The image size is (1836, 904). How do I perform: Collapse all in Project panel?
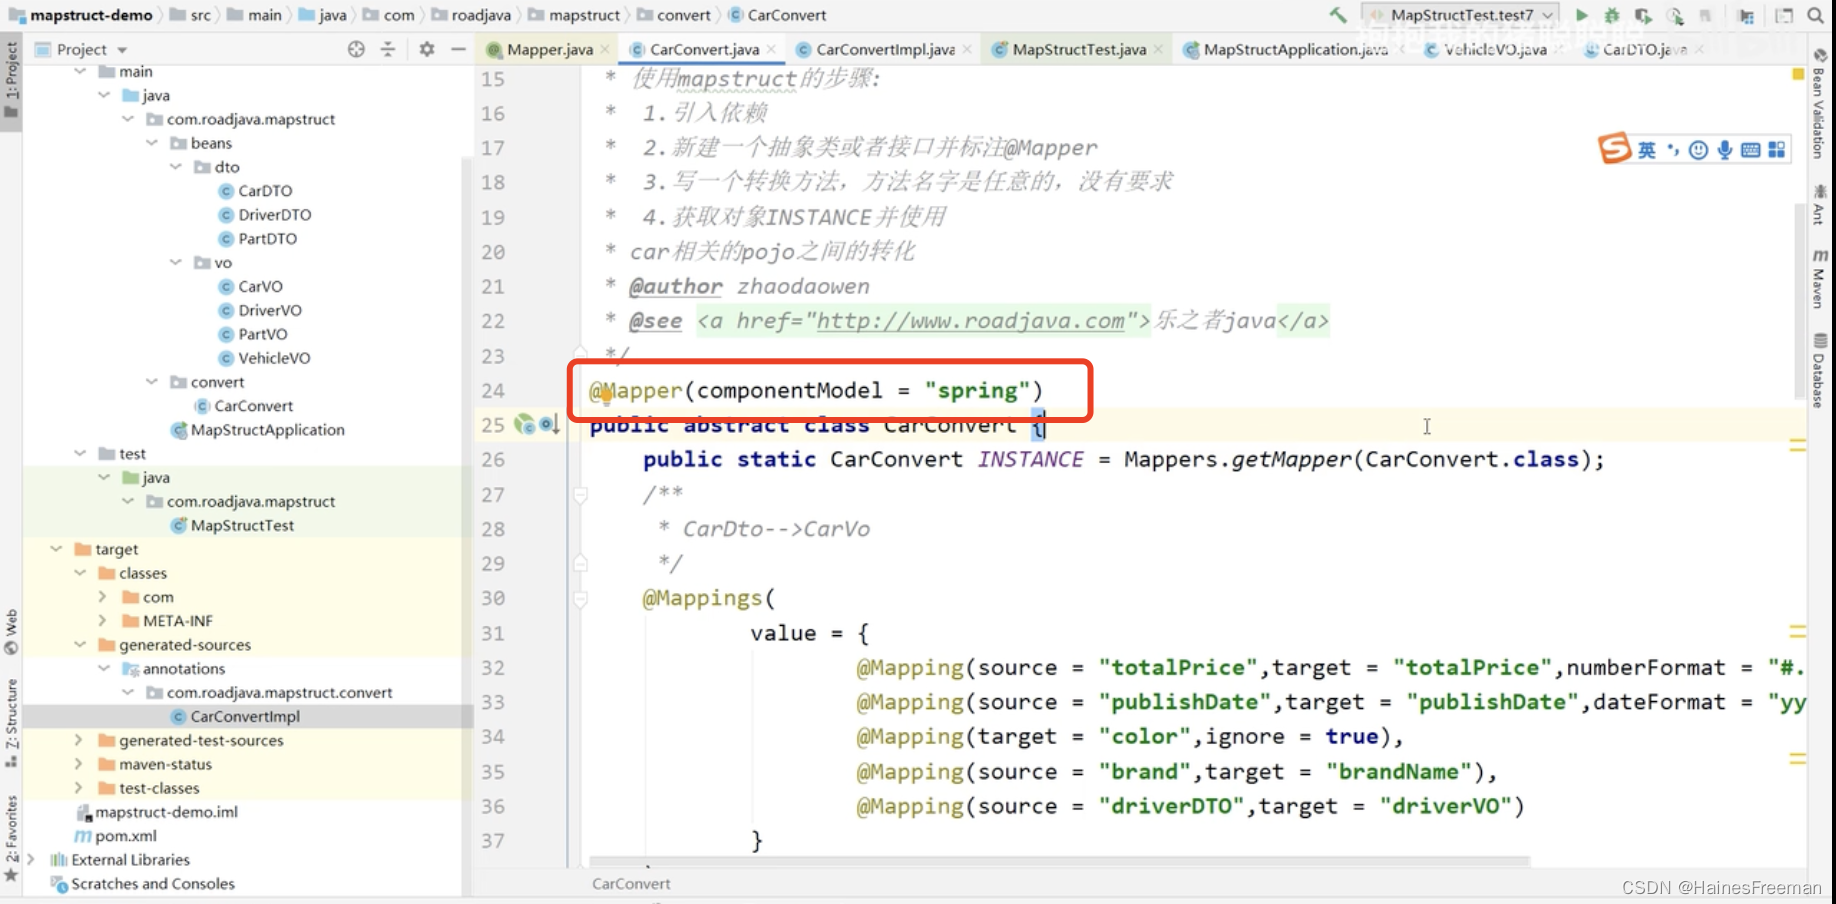coord(388,49)
